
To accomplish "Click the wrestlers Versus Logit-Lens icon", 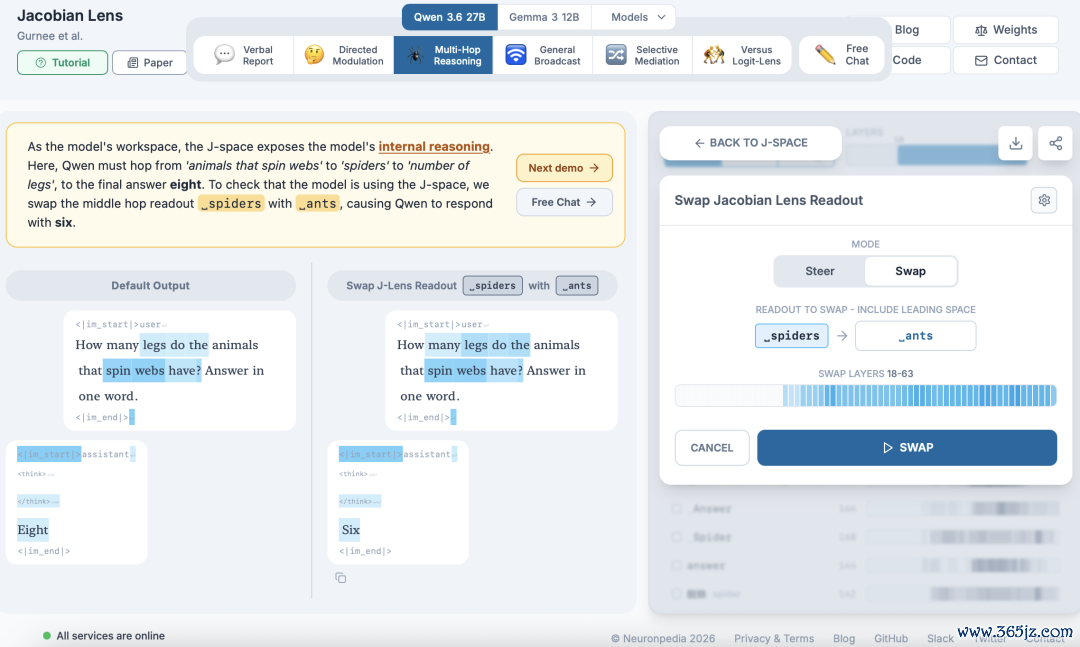I will tap(714, 54).
